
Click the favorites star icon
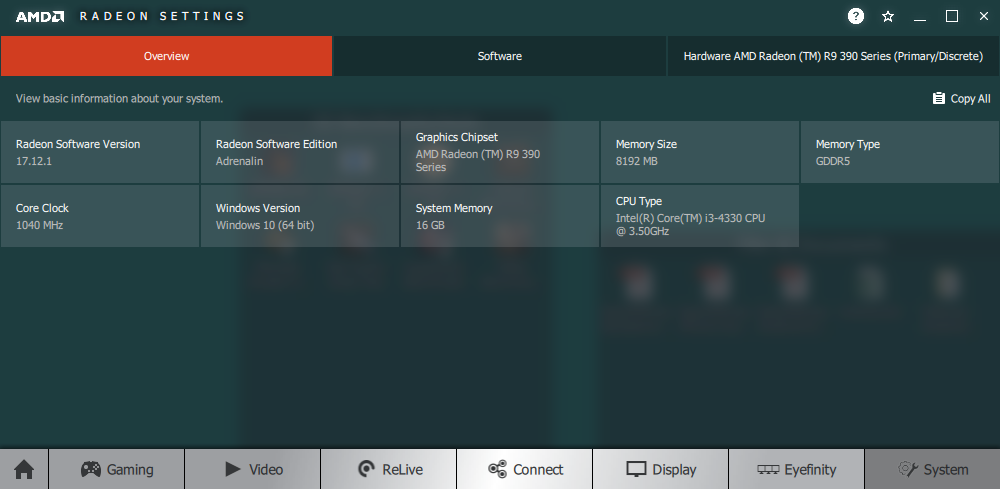[888, 17]
